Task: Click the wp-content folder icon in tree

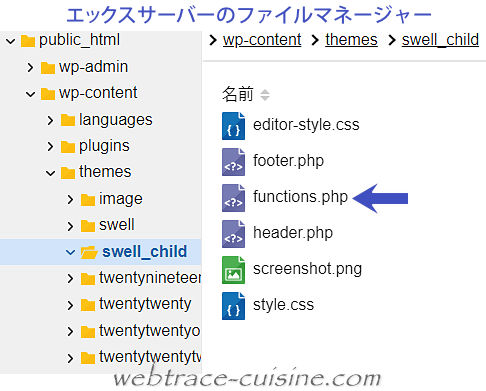Action: [48, 94]
